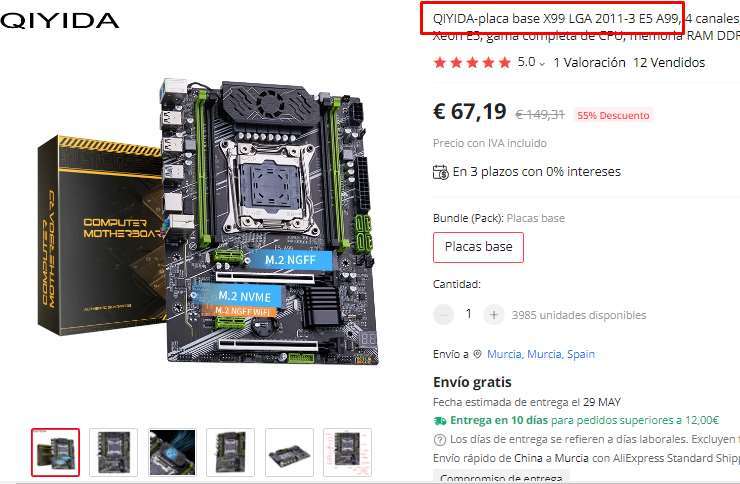Expand the 5.0 rating dropdown chevron

tap(542, 64)
